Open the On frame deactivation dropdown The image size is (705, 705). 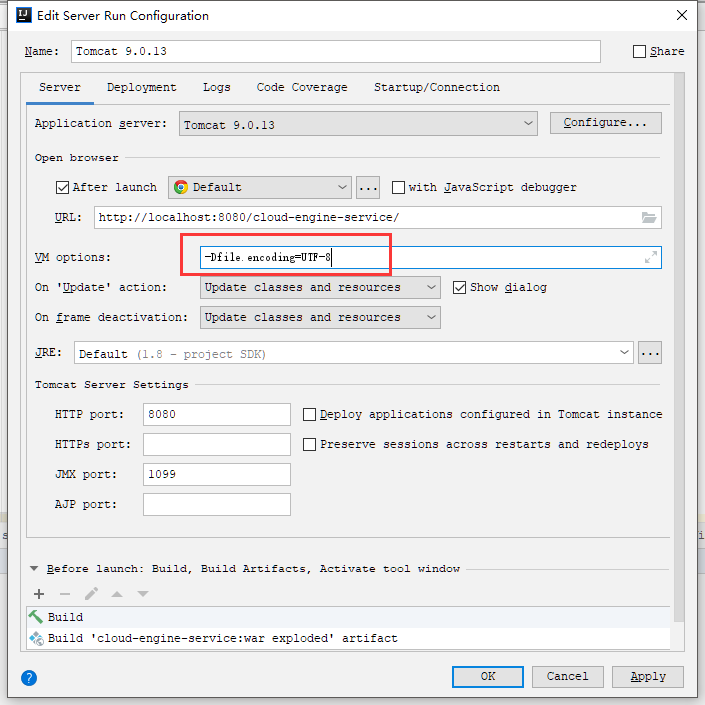coord(320,317)
